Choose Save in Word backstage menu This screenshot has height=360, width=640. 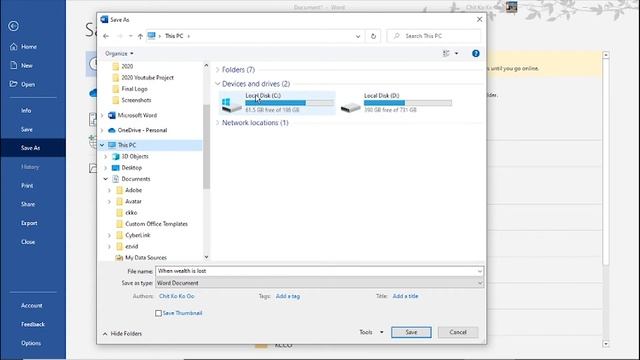pyautogui.click(x=27, y=129)
